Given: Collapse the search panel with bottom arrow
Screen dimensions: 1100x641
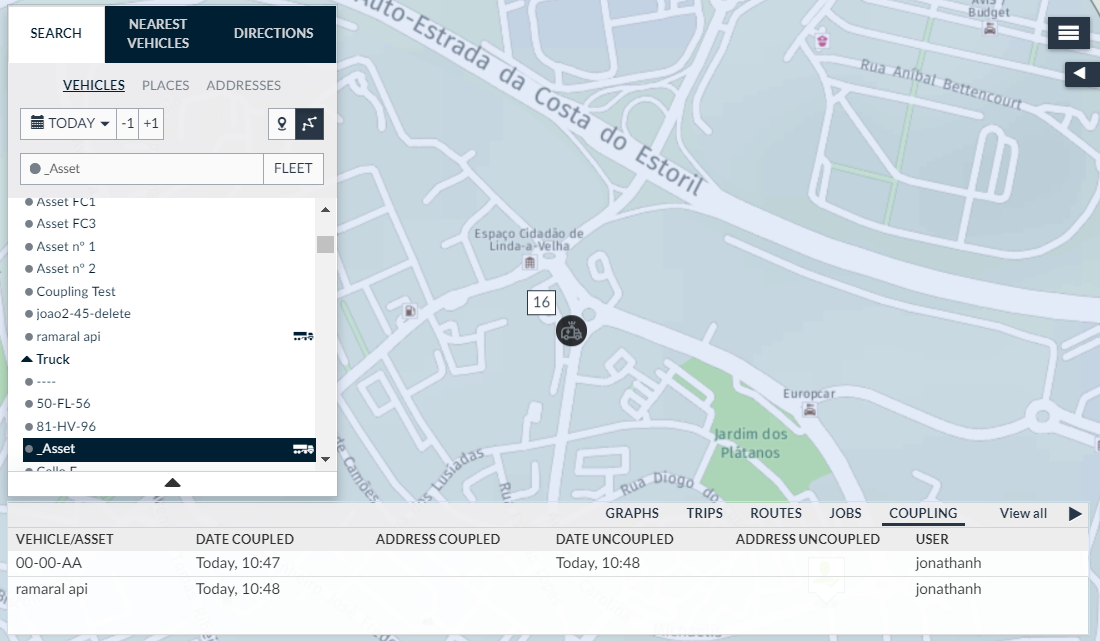Looking at the screenshot, I should tap(172, 483).
